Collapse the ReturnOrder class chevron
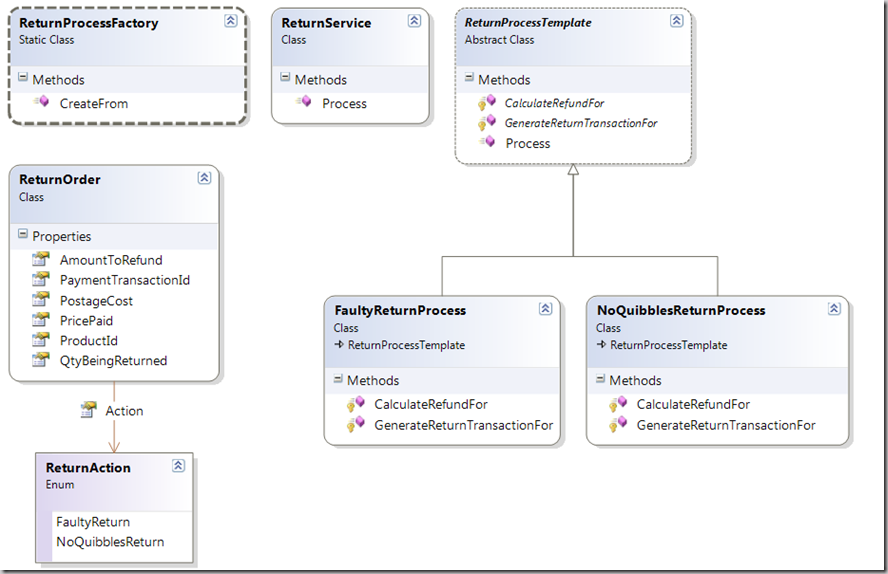This screenshot has width=888, height=574. click(204, 178)
